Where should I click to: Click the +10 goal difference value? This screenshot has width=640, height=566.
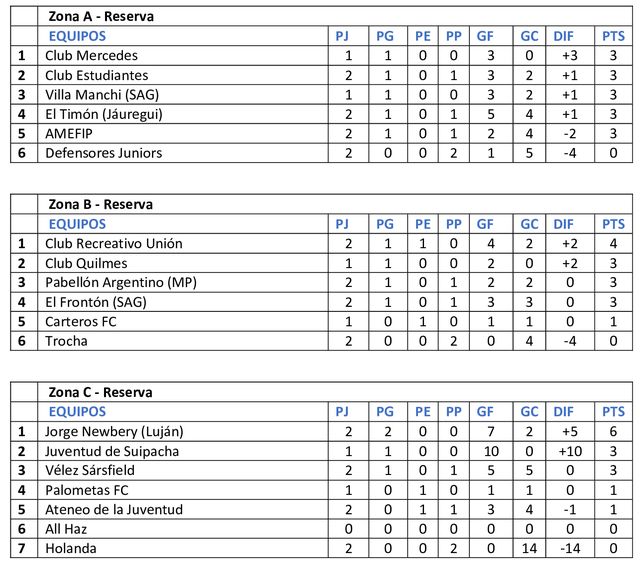pos(565,451)
